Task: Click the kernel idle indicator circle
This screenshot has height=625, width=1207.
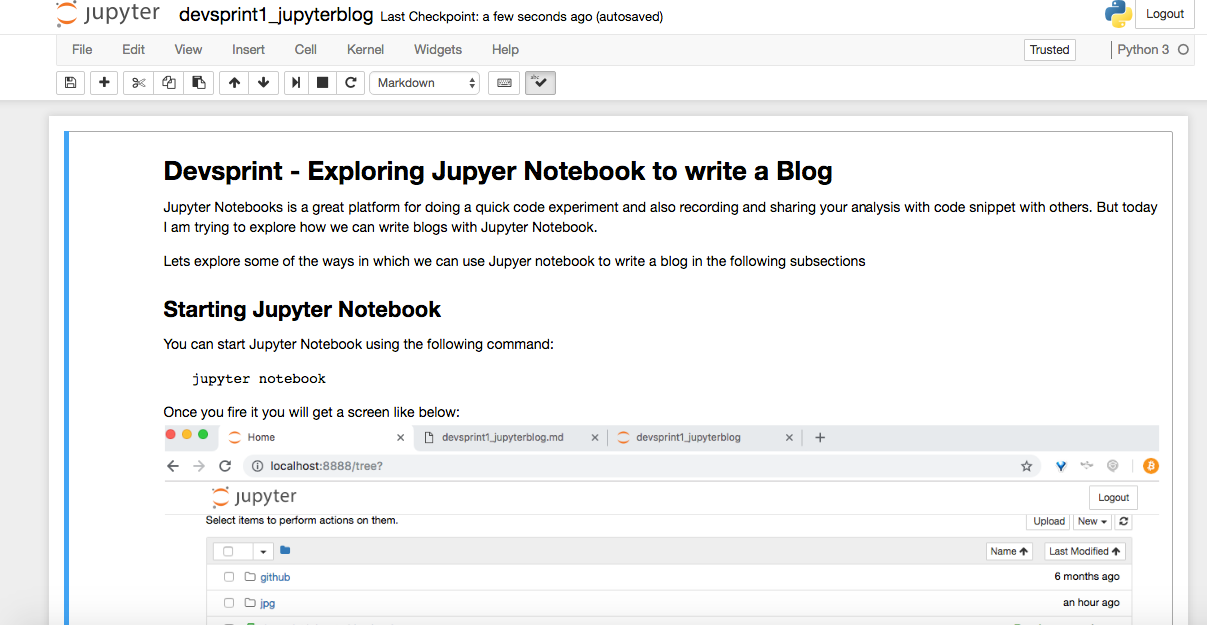Action: [1183, 49]
